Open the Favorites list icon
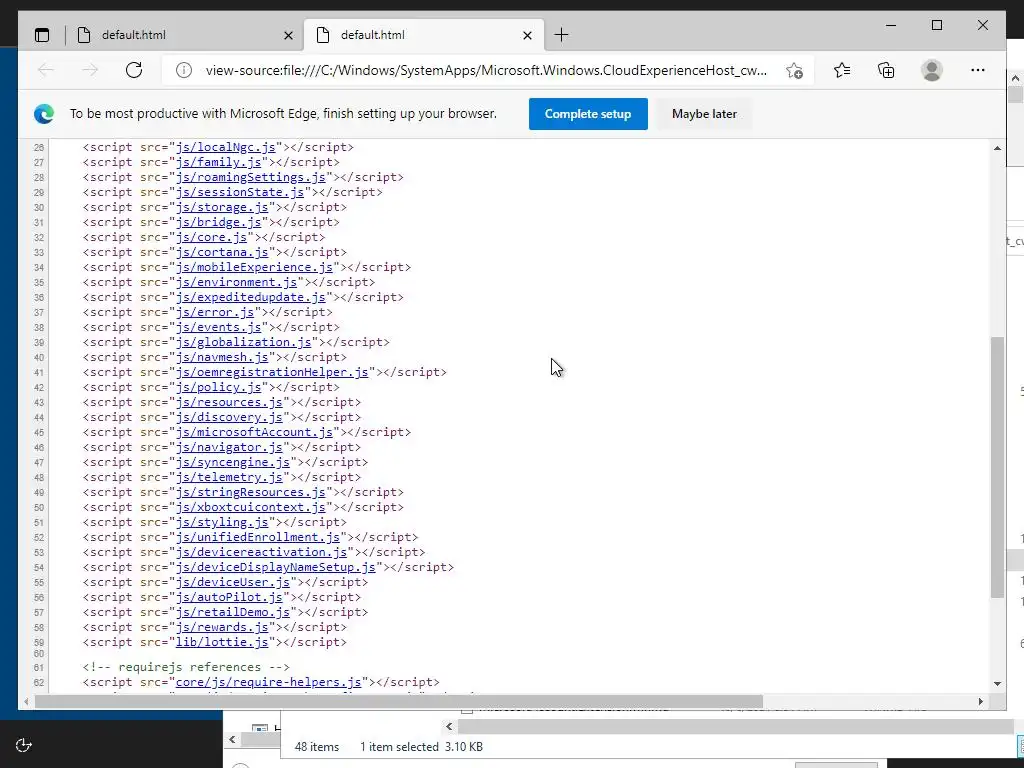Viewport: 1024px width, 768px height. pos(842,70)
